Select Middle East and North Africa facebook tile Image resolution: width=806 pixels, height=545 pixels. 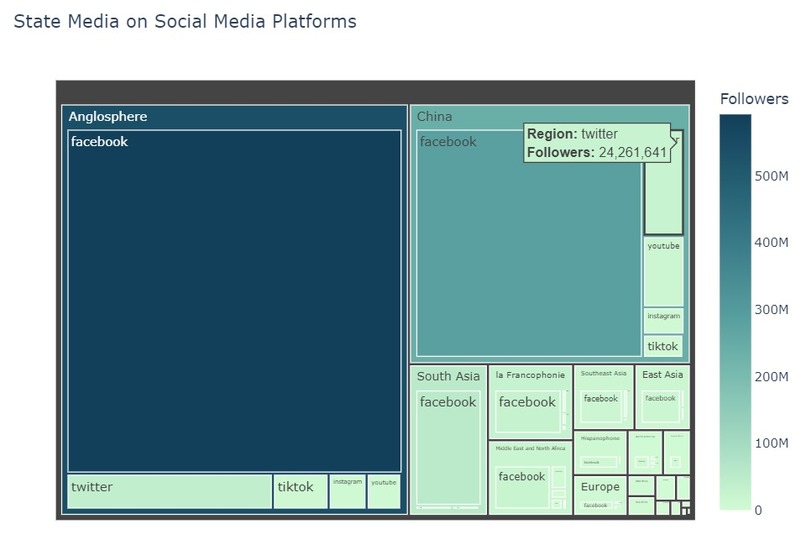coord(523,487)
